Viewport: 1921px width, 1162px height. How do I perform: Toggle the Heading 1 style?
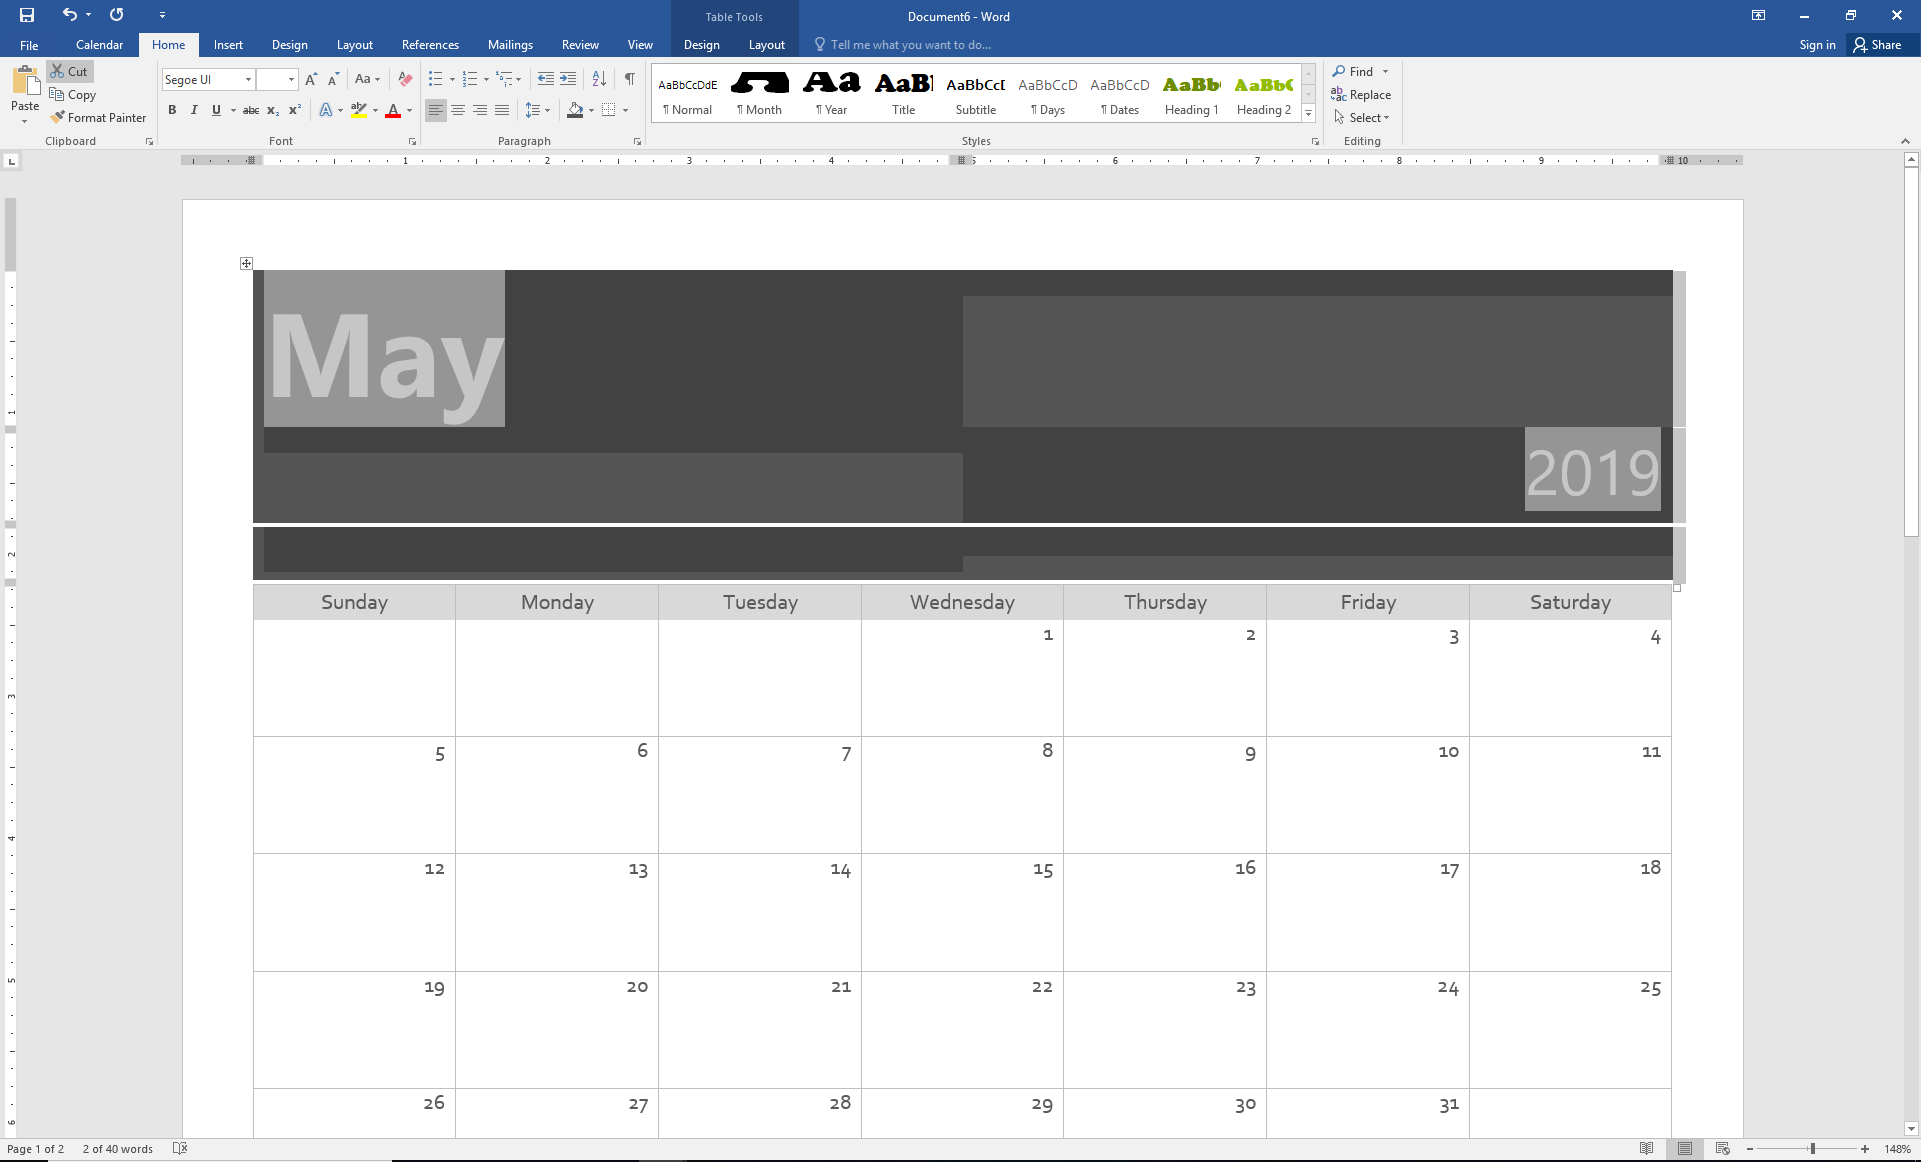click(x=1190, y=91)
